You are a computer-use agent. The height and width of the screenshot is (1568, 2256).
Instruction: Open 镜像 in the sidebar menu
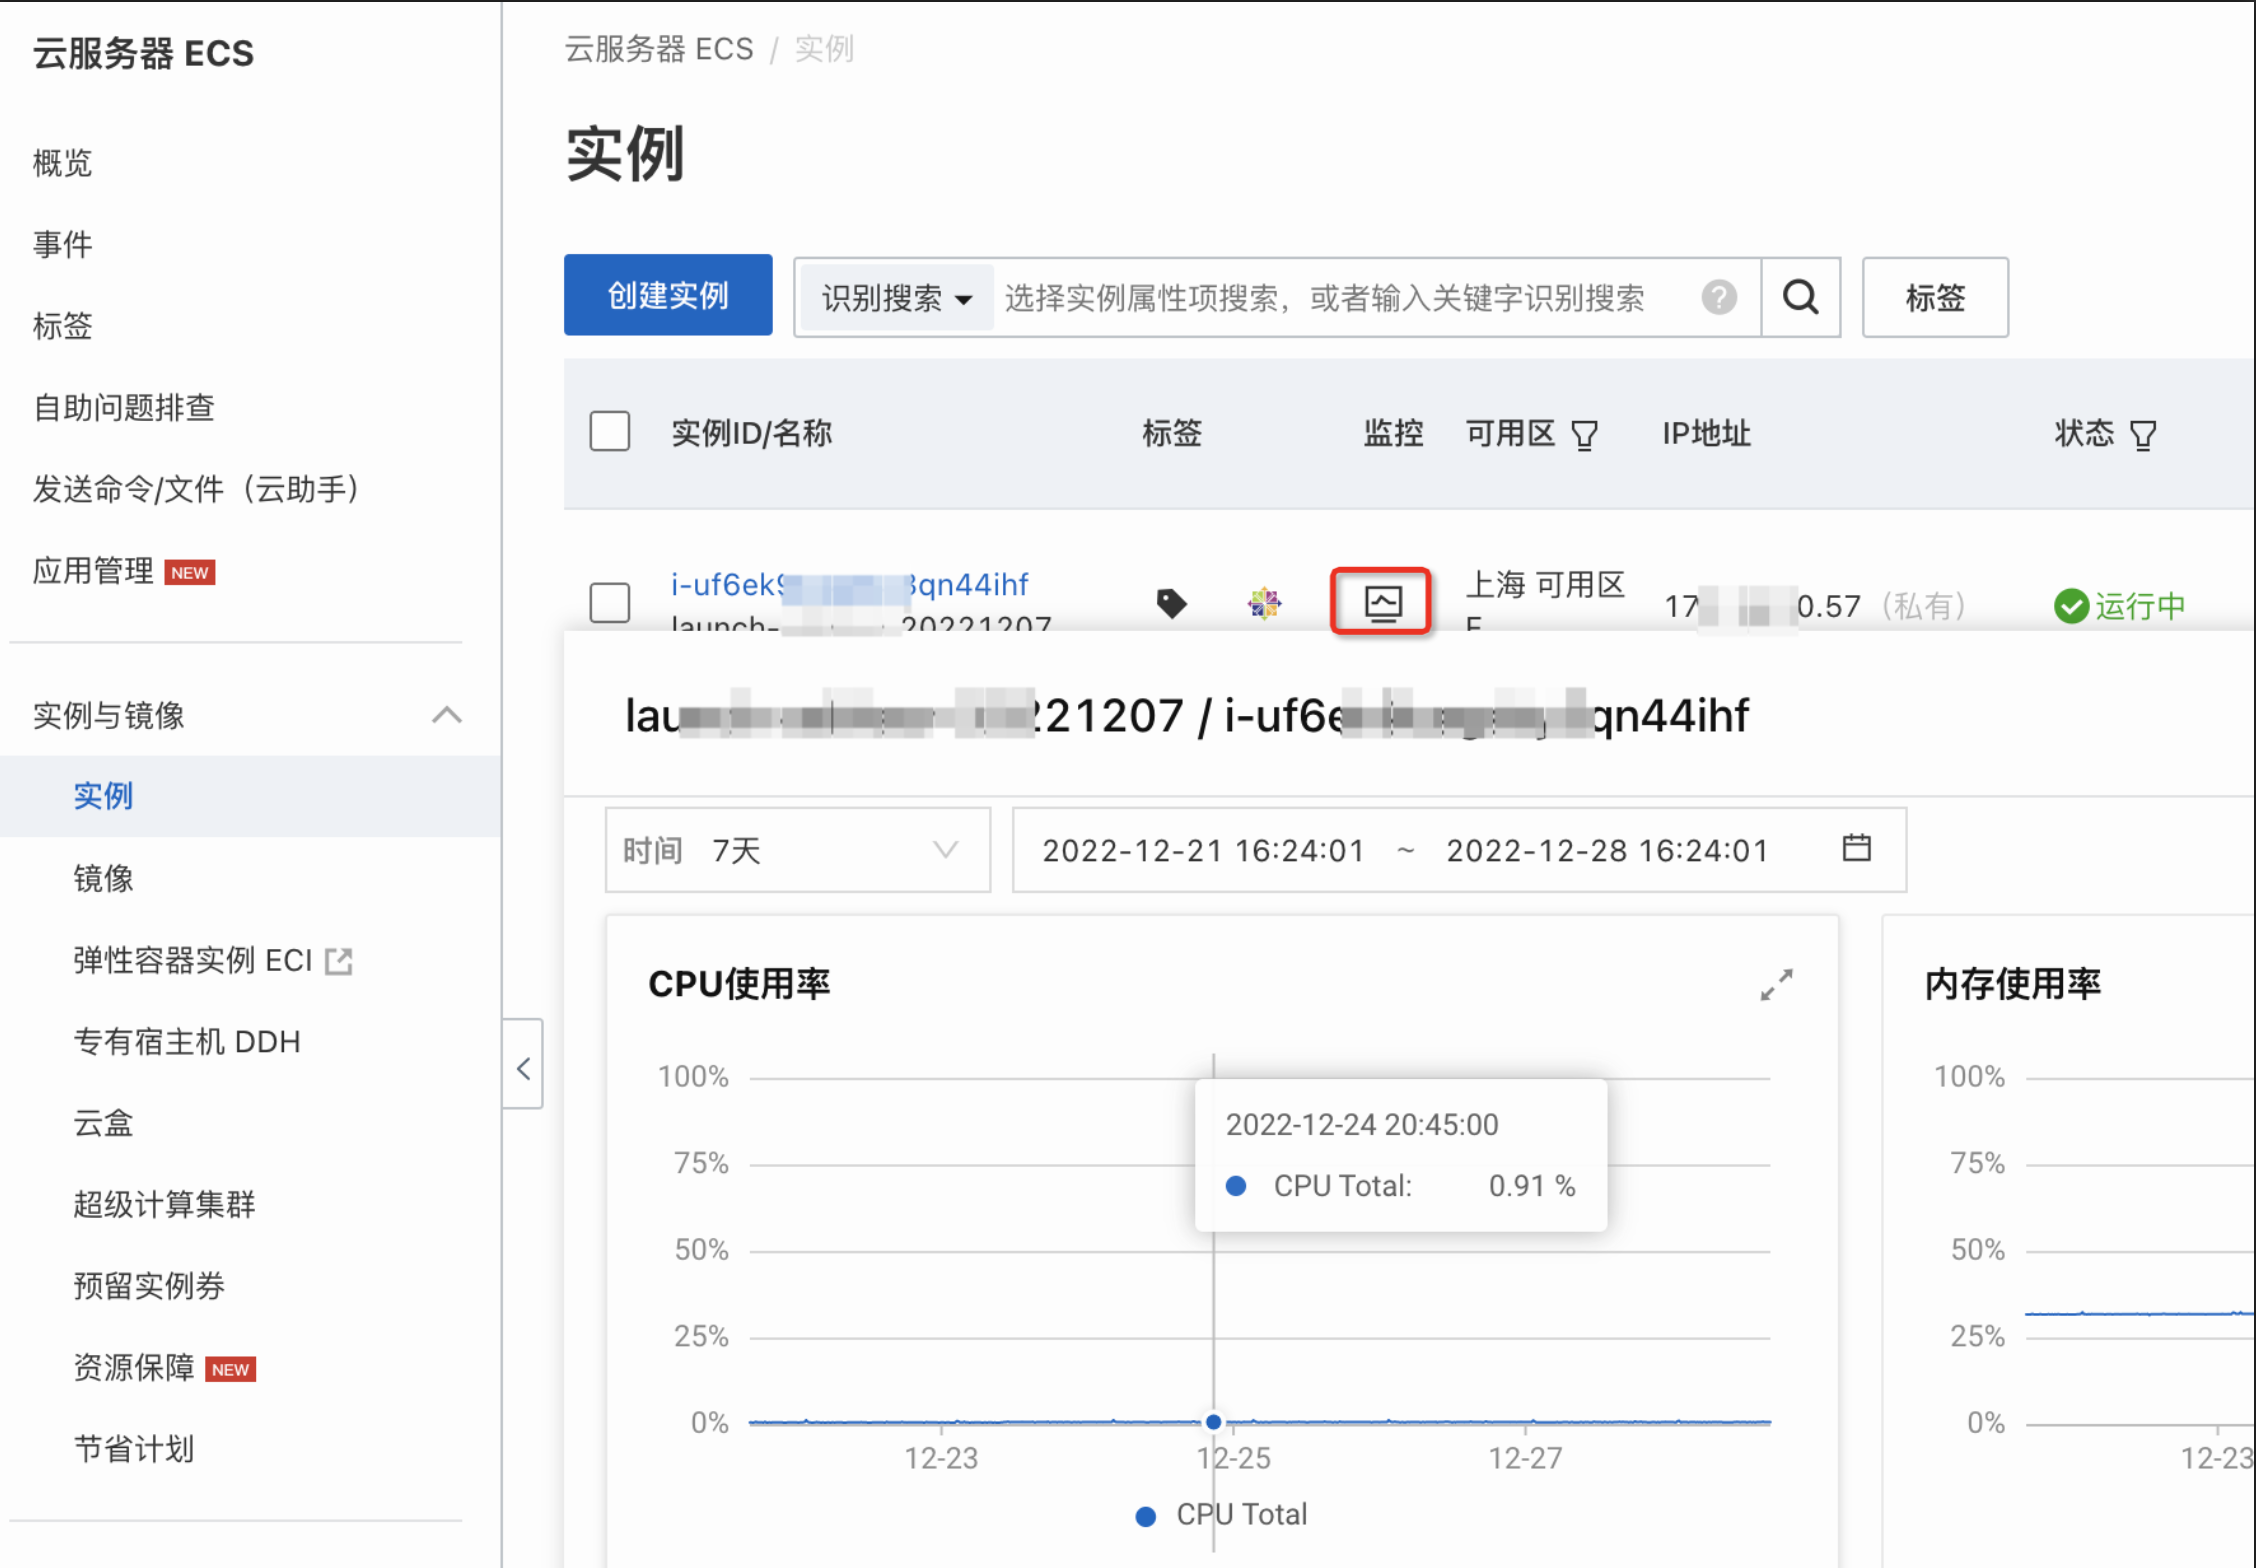103,878
